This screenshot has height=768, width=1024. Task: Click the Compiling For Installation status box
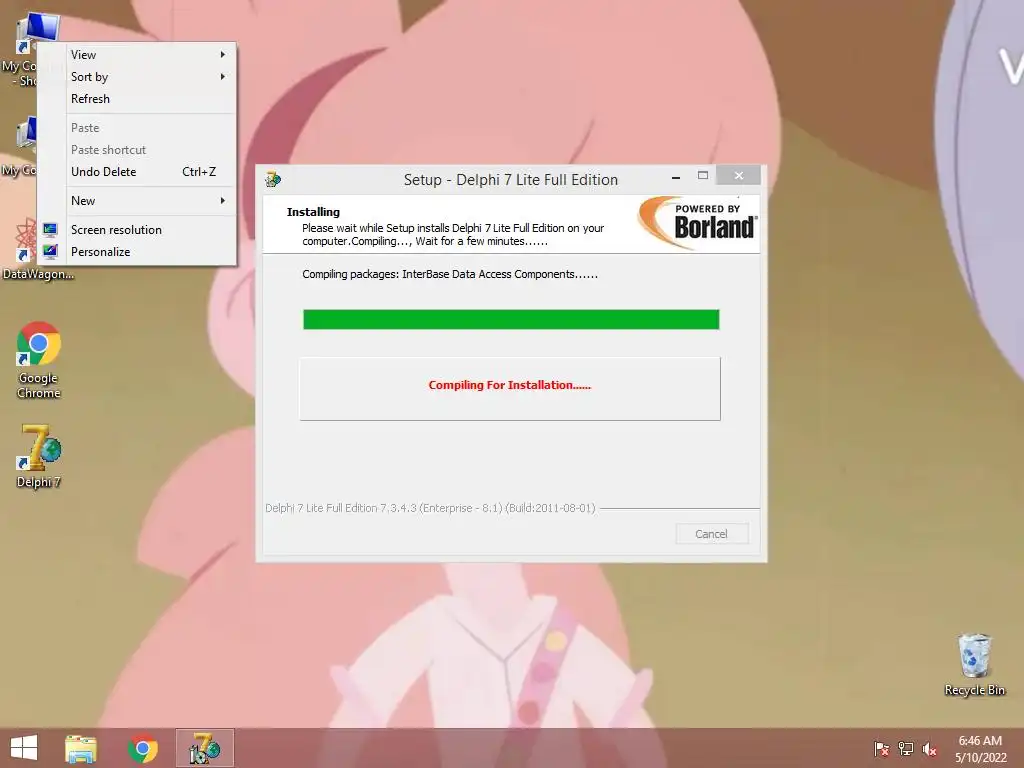pos(510,389)
